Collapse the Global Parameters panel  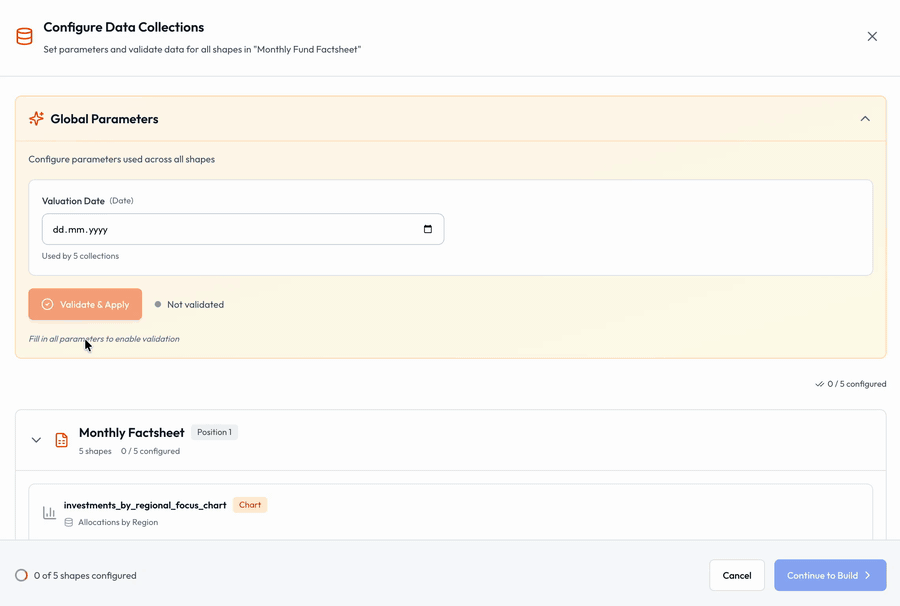tap(865, 118)
